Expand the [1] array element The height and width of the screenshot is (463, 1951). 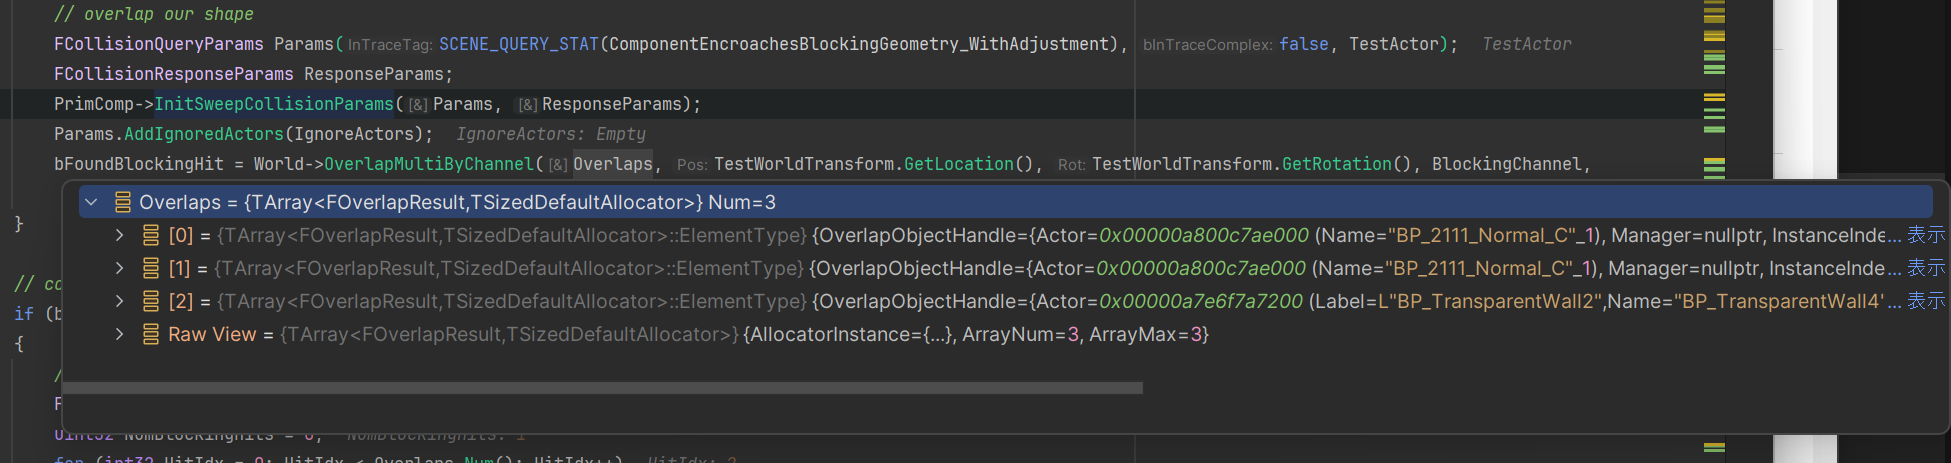click(x=119, y=268)
